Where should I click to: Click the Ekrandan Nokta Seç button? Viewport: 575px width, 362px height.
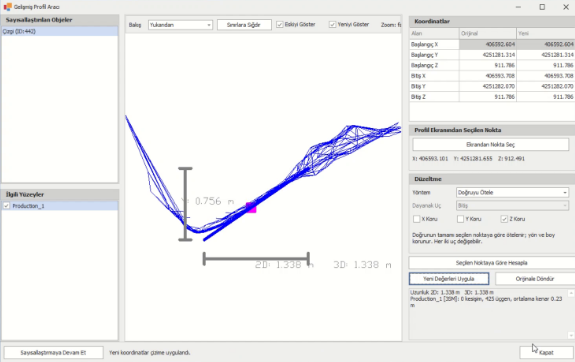[491, 145]
